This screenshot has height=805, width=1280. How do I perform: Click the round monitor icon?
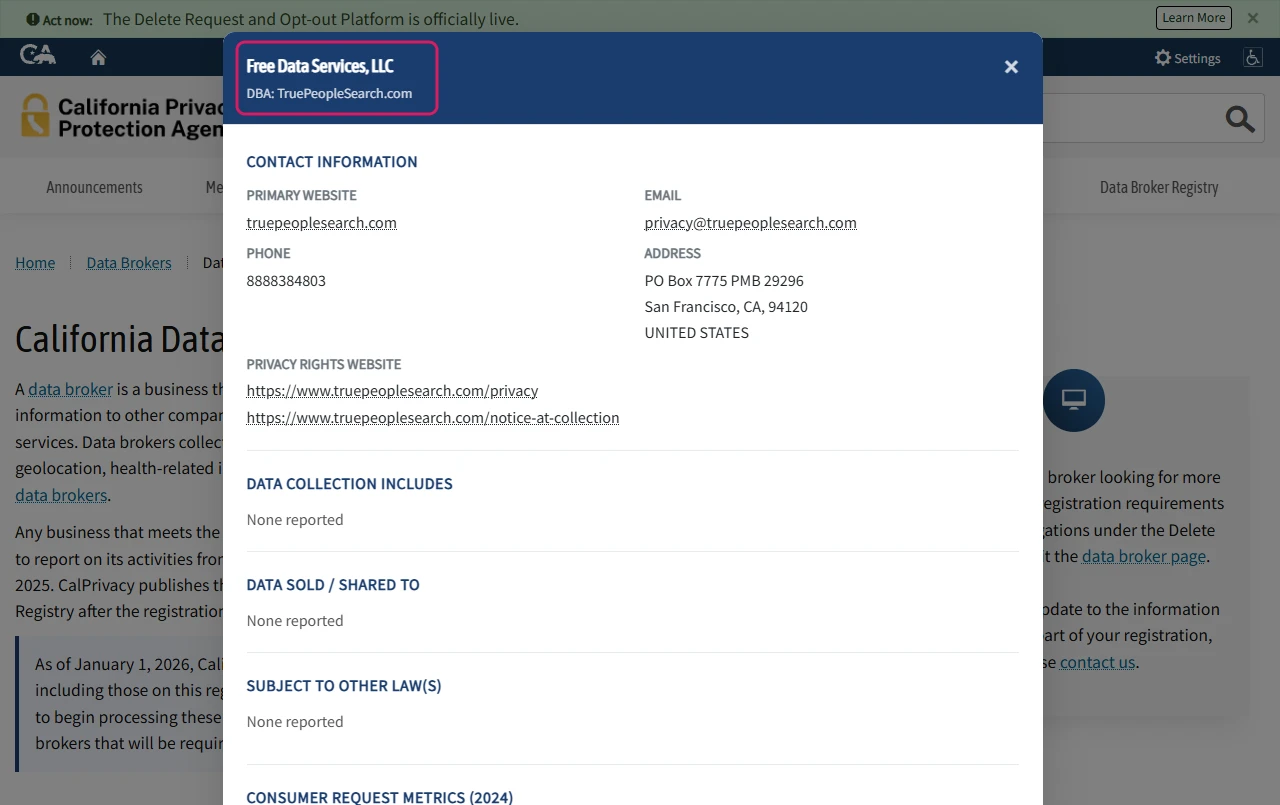1074,400
